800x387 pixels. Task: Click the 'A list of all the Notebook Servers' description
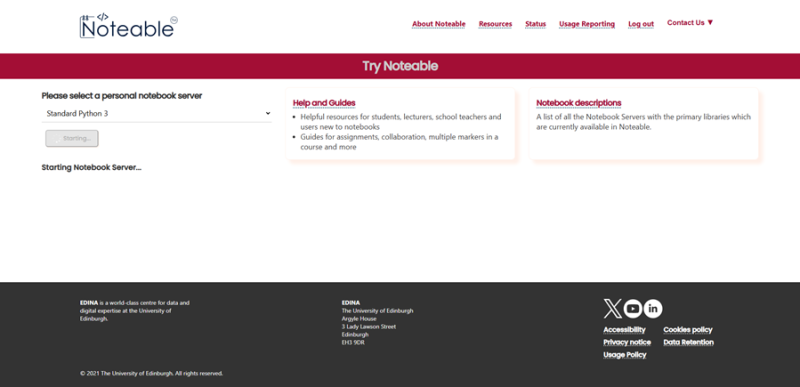[x=643, y=122]
